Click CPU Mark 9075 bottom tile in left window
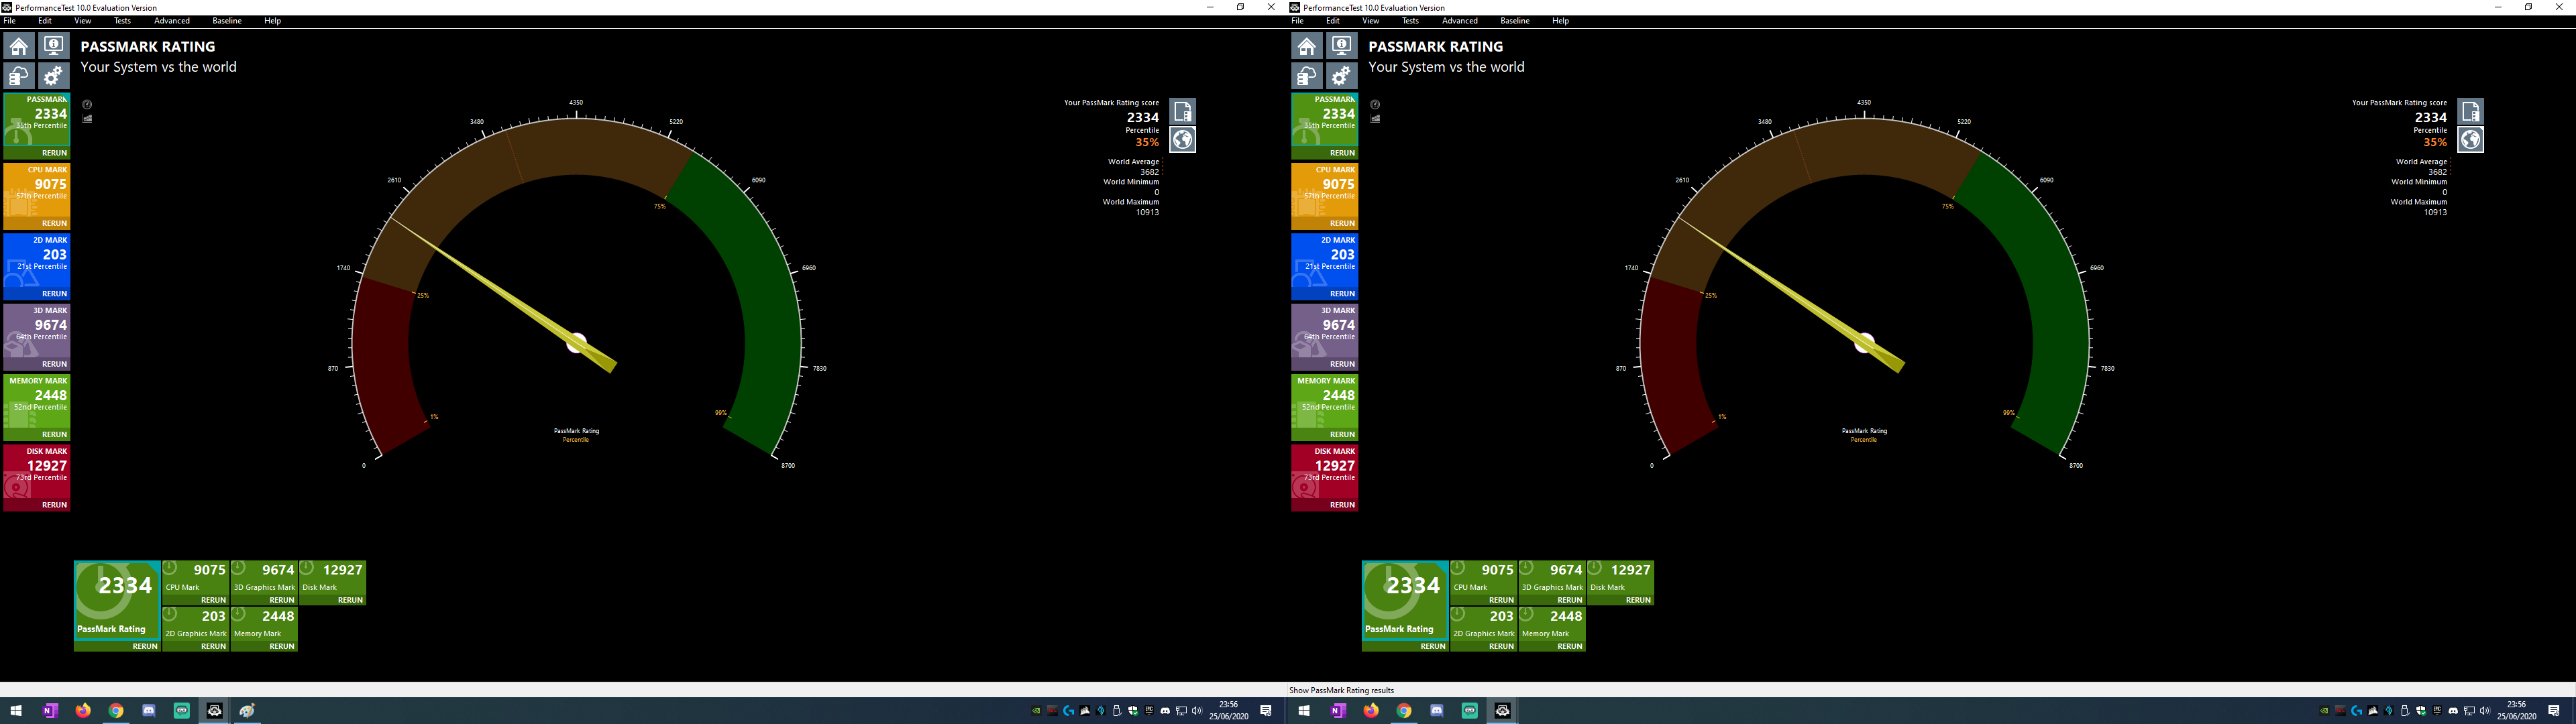The image size is (2576, 724). click(195, 578)
